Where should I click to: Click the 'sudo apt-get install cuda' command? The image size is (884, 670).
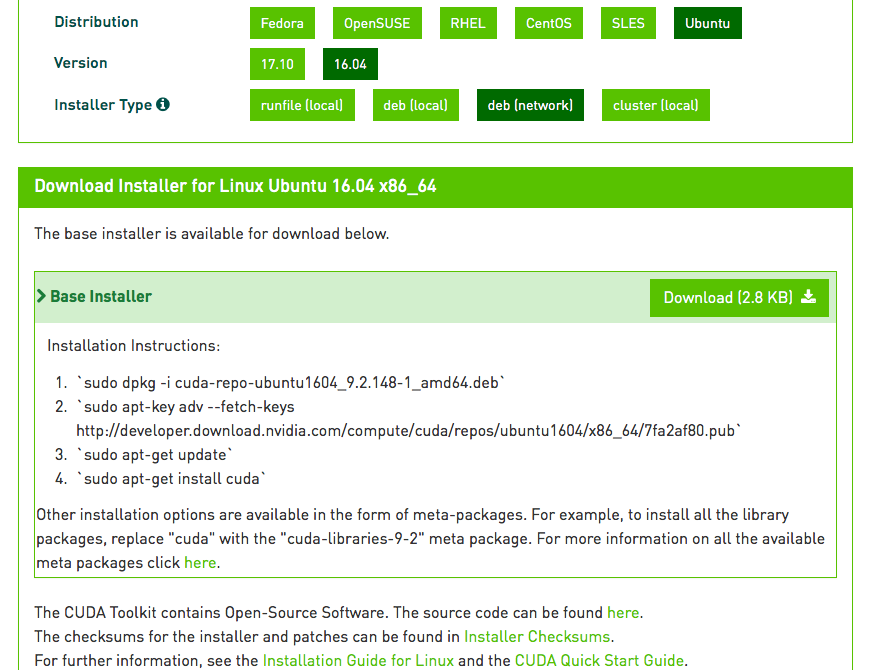(x=171, y=479)
